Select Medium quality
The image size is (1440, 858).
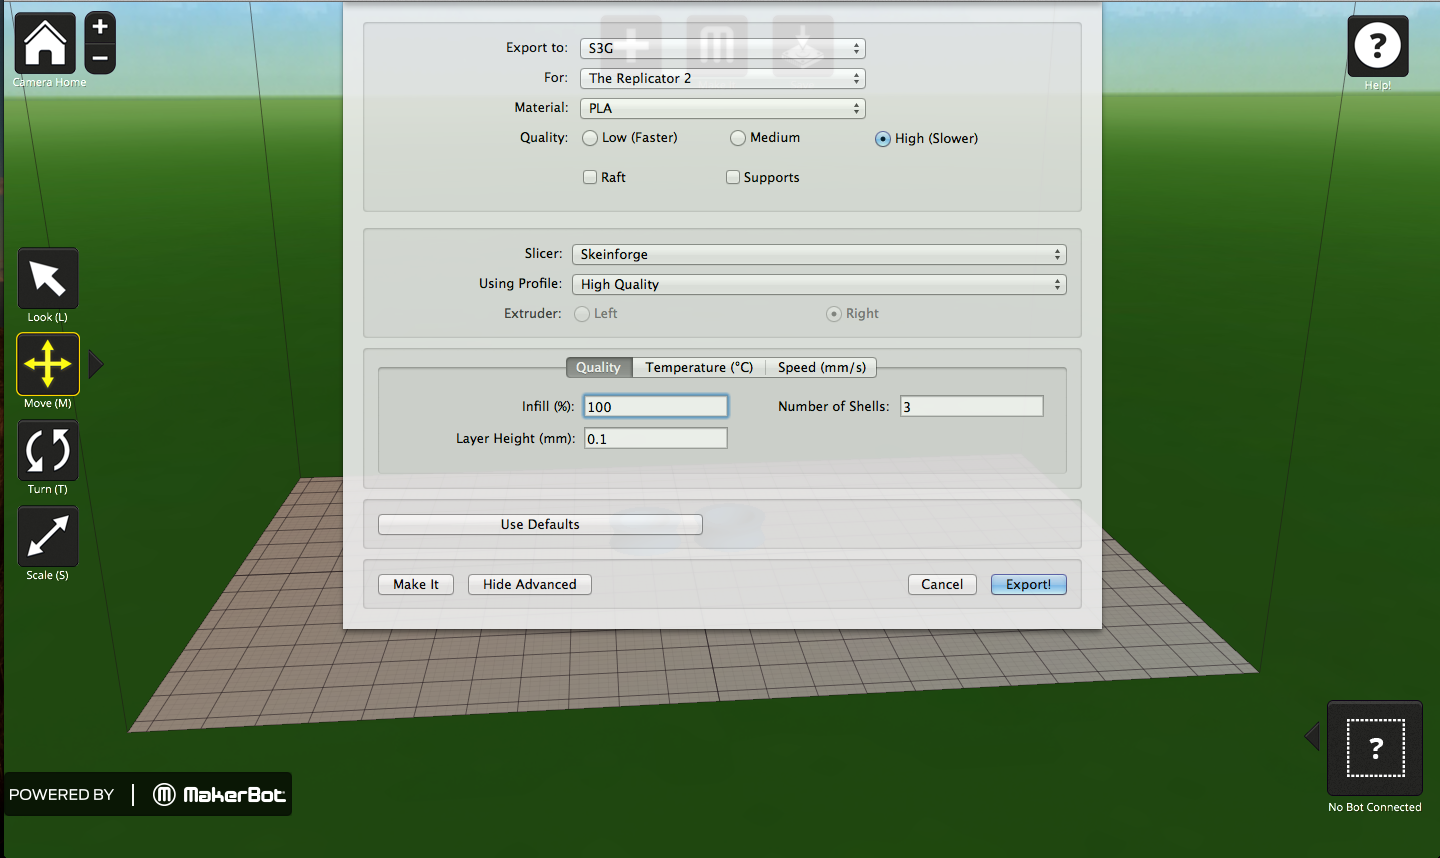pos(738,138)
